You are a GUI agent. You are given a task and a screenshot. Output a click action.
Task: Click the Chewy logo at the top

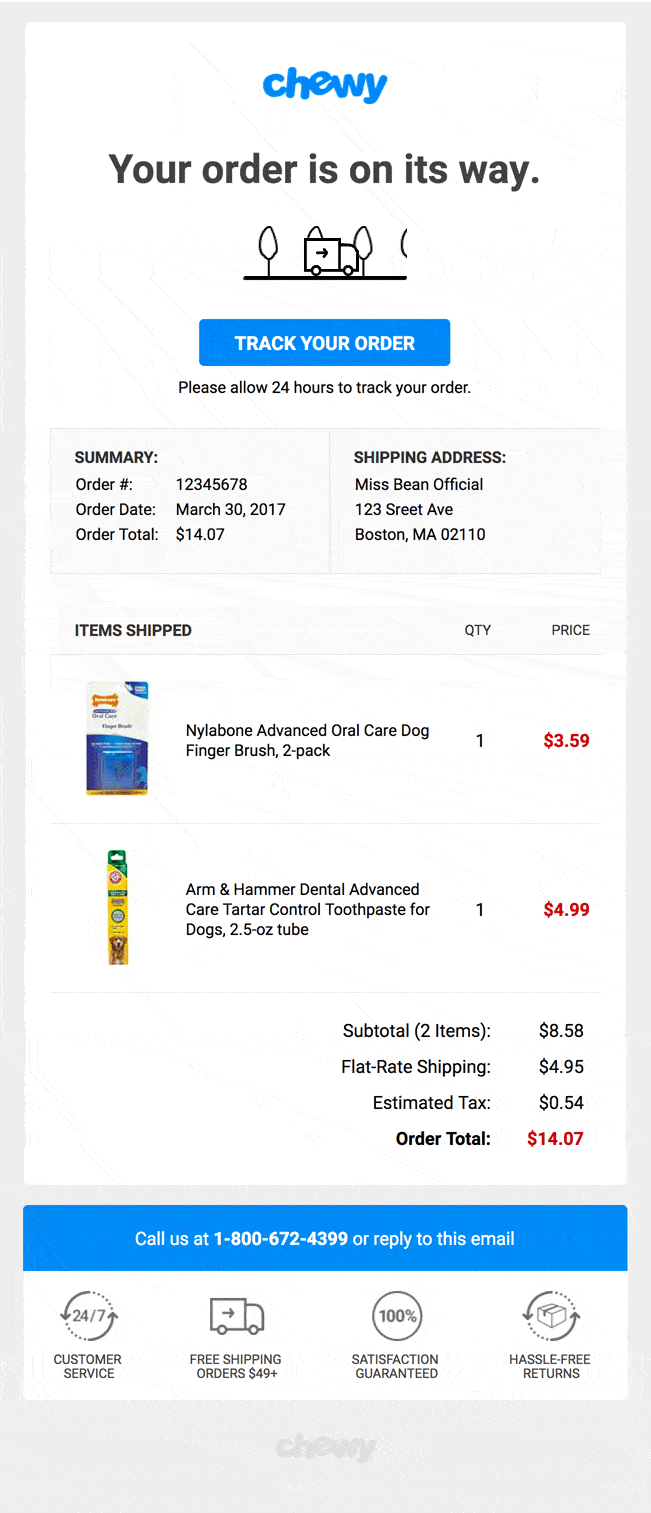pyautogui.click(x=325, y=85)
